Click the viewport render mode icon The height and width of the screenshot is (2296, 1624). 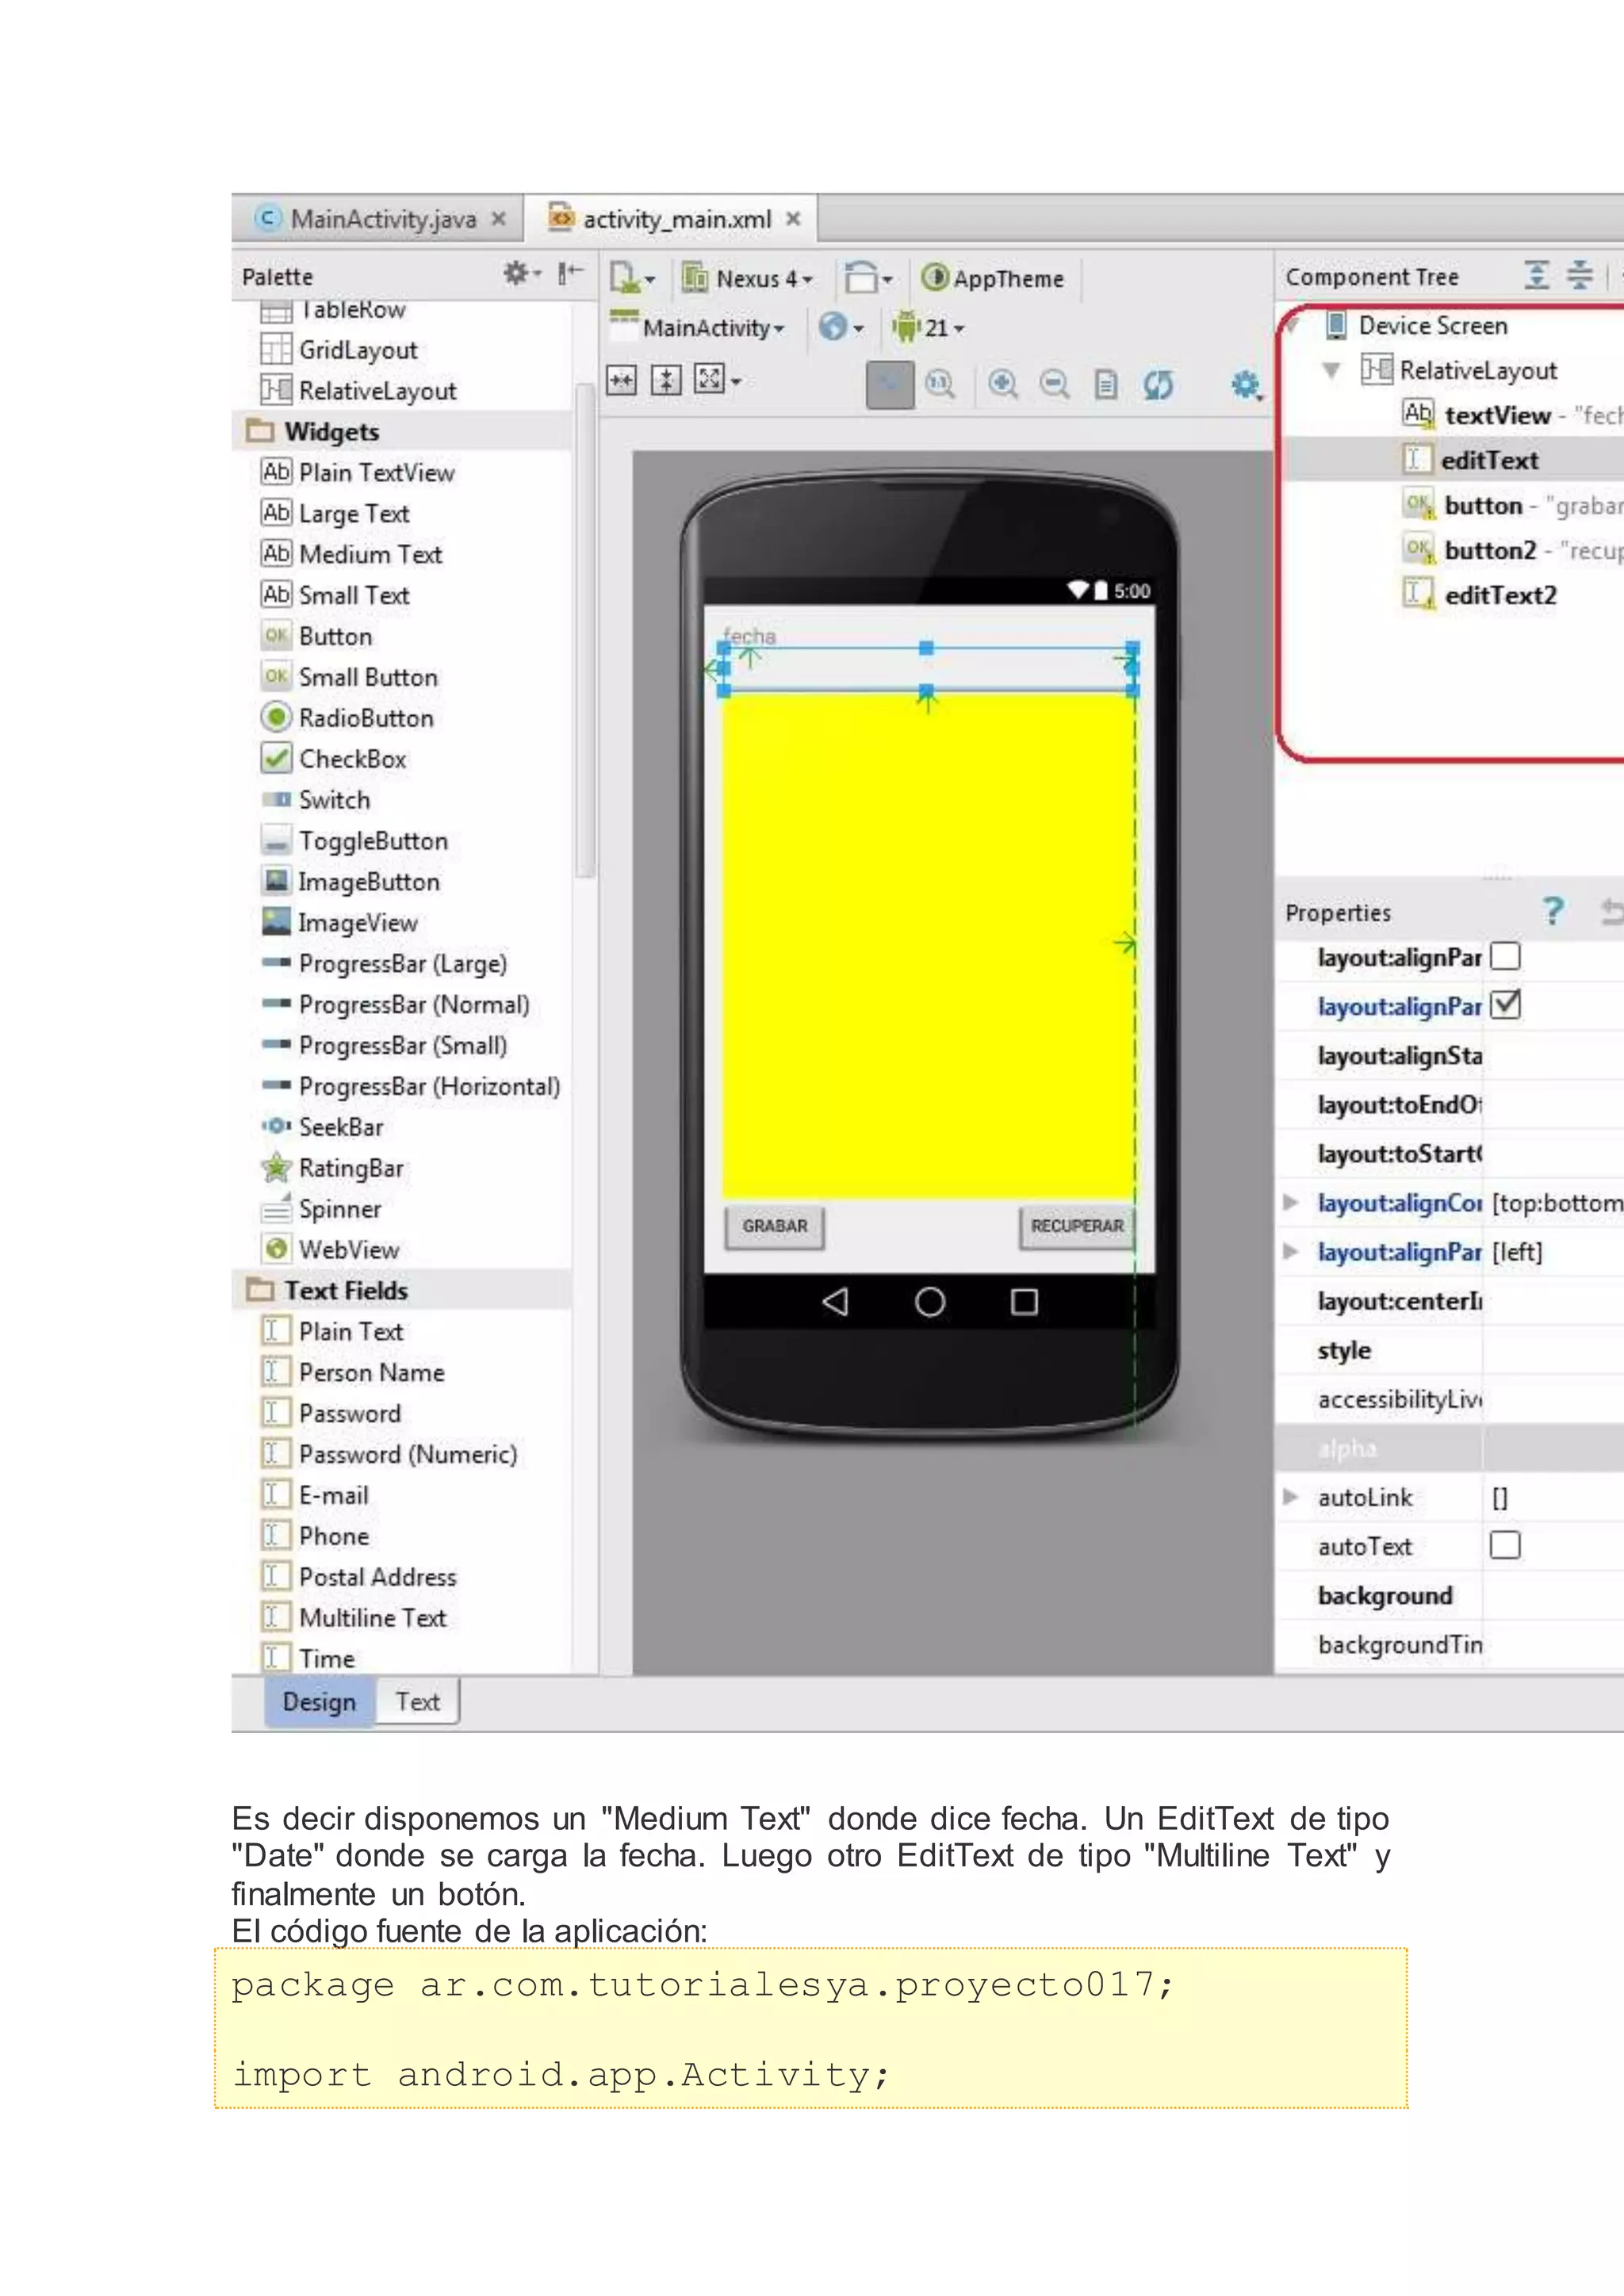tap(716, 380)
